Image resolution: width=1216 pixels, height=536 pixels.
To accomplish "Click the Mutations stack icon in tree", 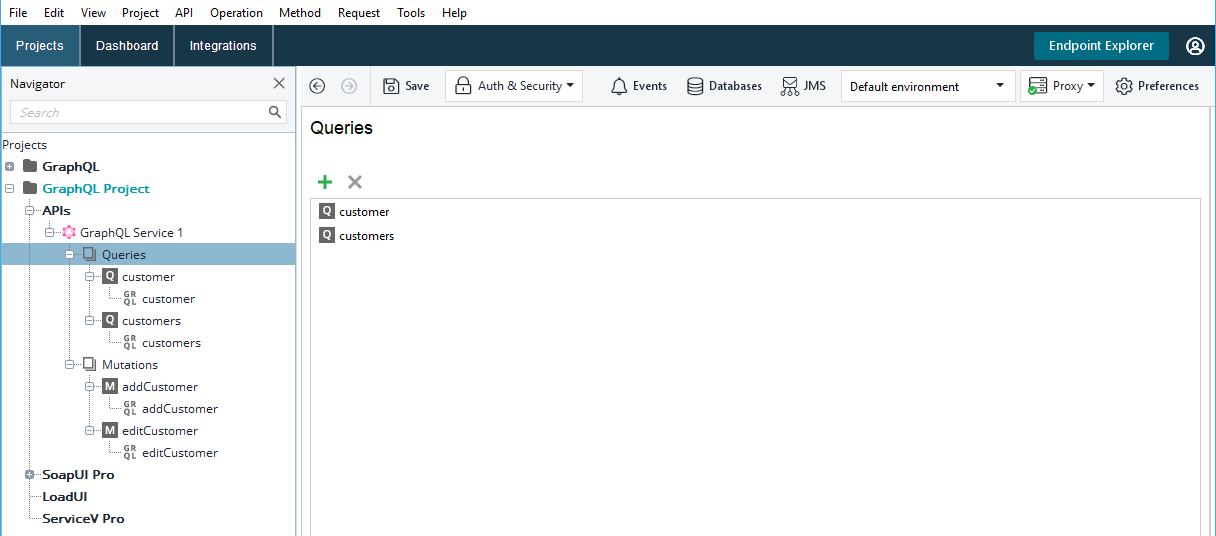I will coord(90,365).
